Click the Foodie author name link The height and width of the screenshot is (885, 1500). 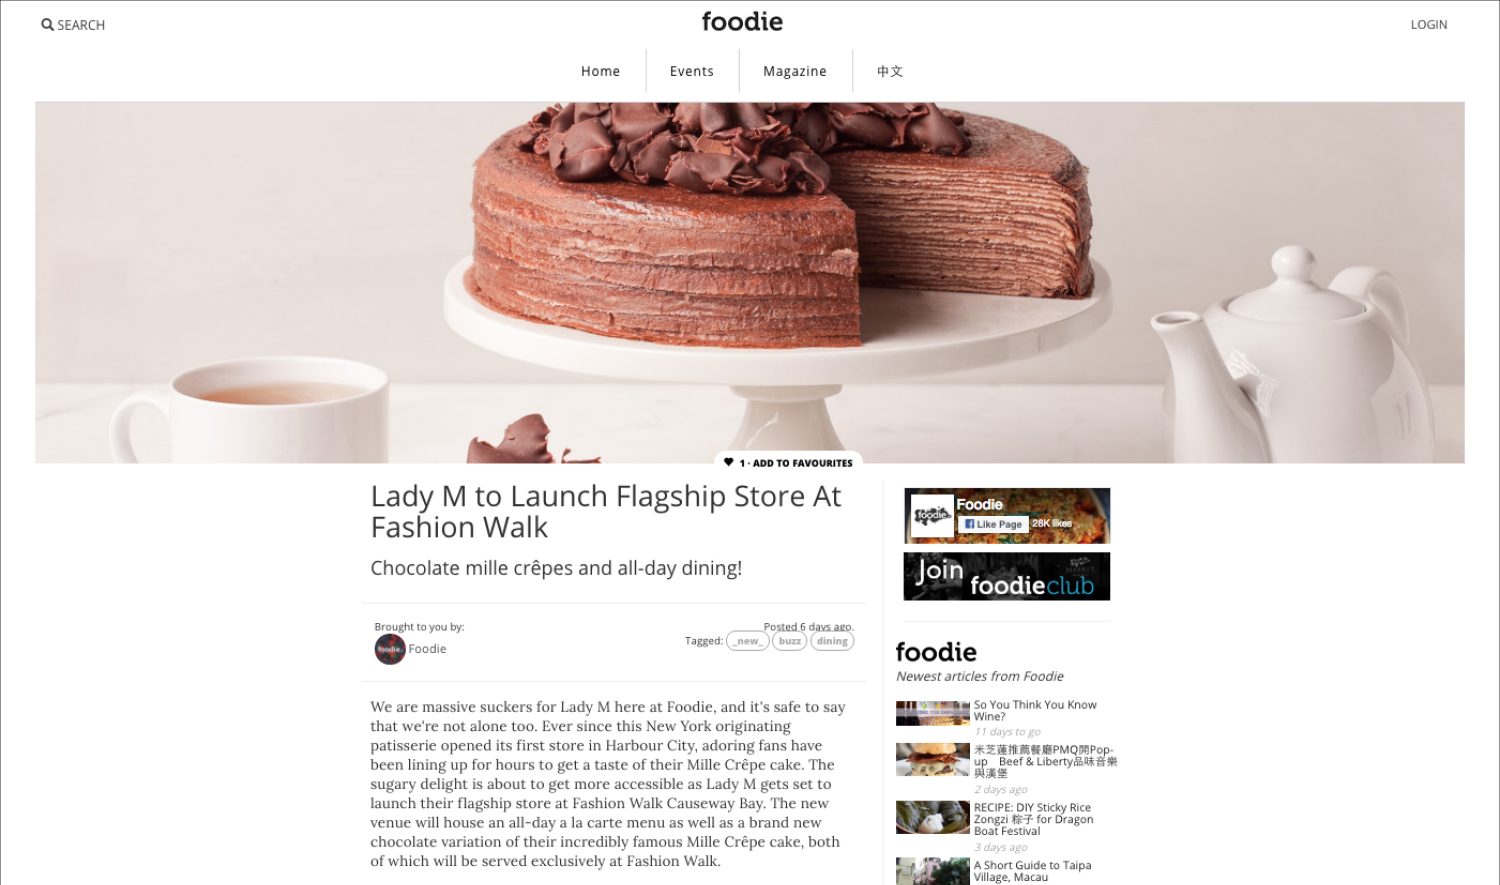(427, 649)
